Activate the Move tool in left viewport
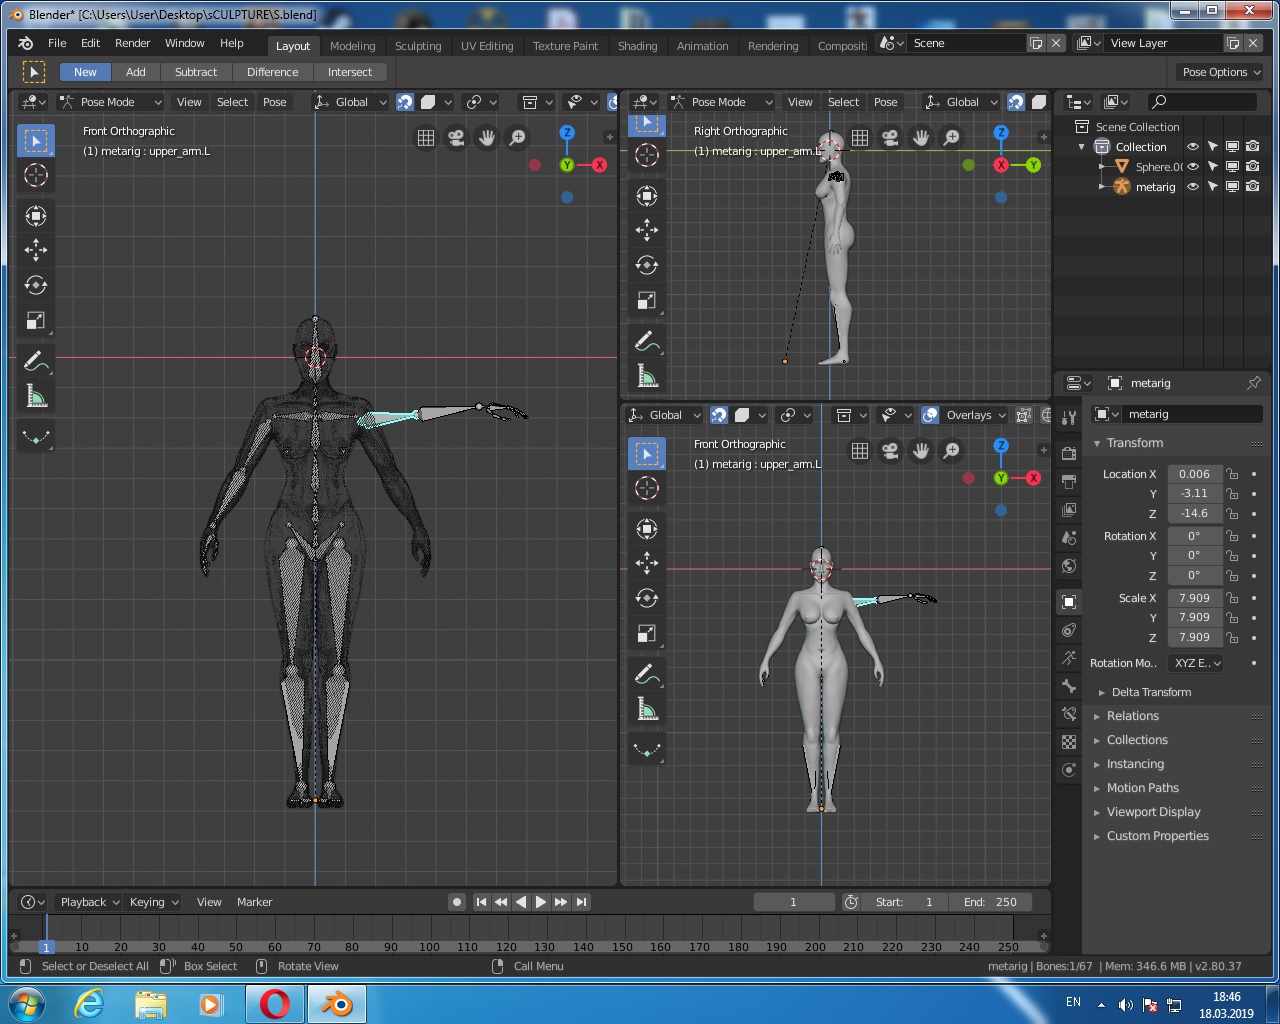This screenshot has width=1280, height=1024. pos(36,250)
